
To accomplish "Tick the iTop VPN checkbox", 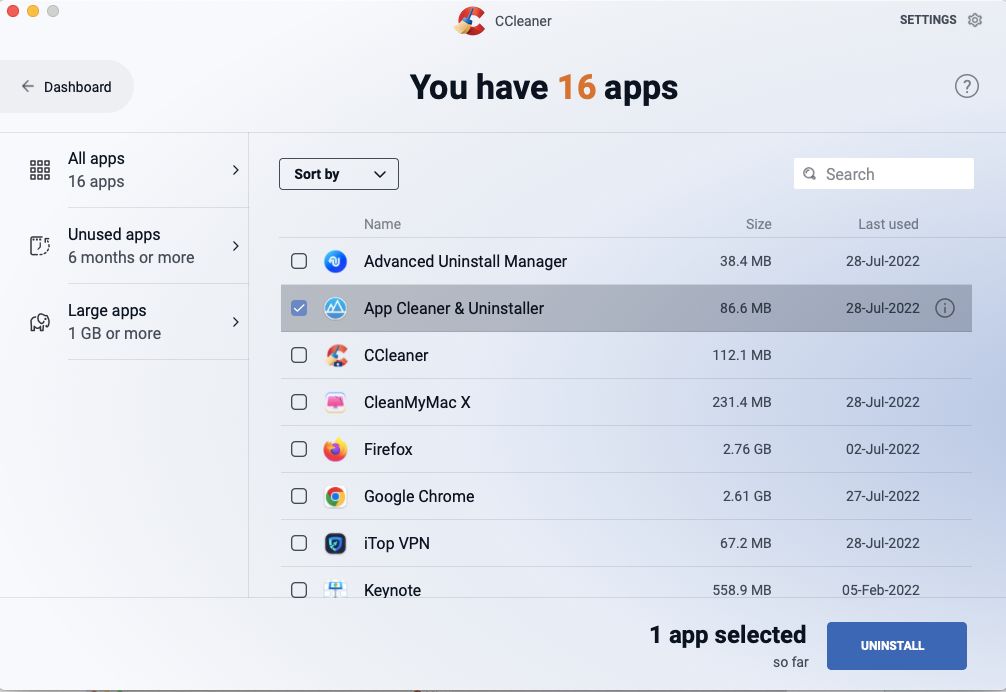I will (299, 543).
